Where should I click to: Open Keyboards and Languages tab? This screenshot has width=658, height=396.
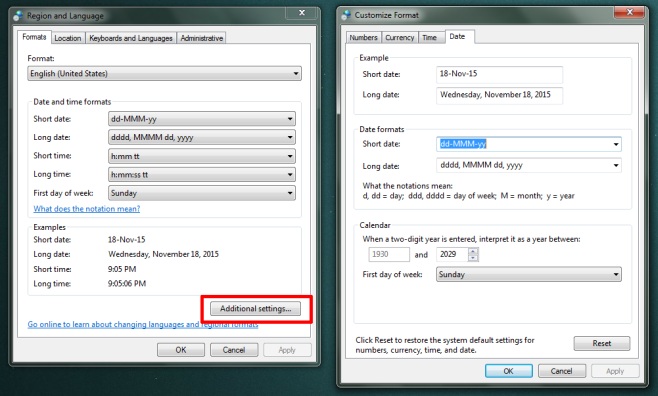pos(131,38)
